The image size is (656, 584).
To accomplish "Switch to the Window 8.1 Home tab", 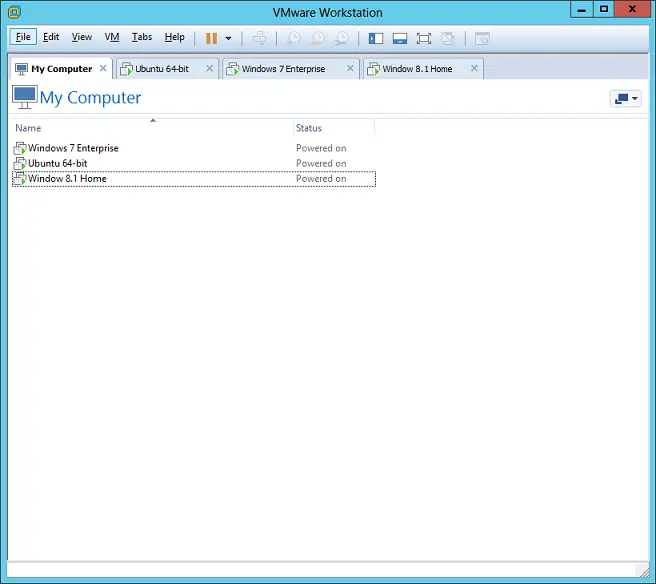I will point(423,69).
